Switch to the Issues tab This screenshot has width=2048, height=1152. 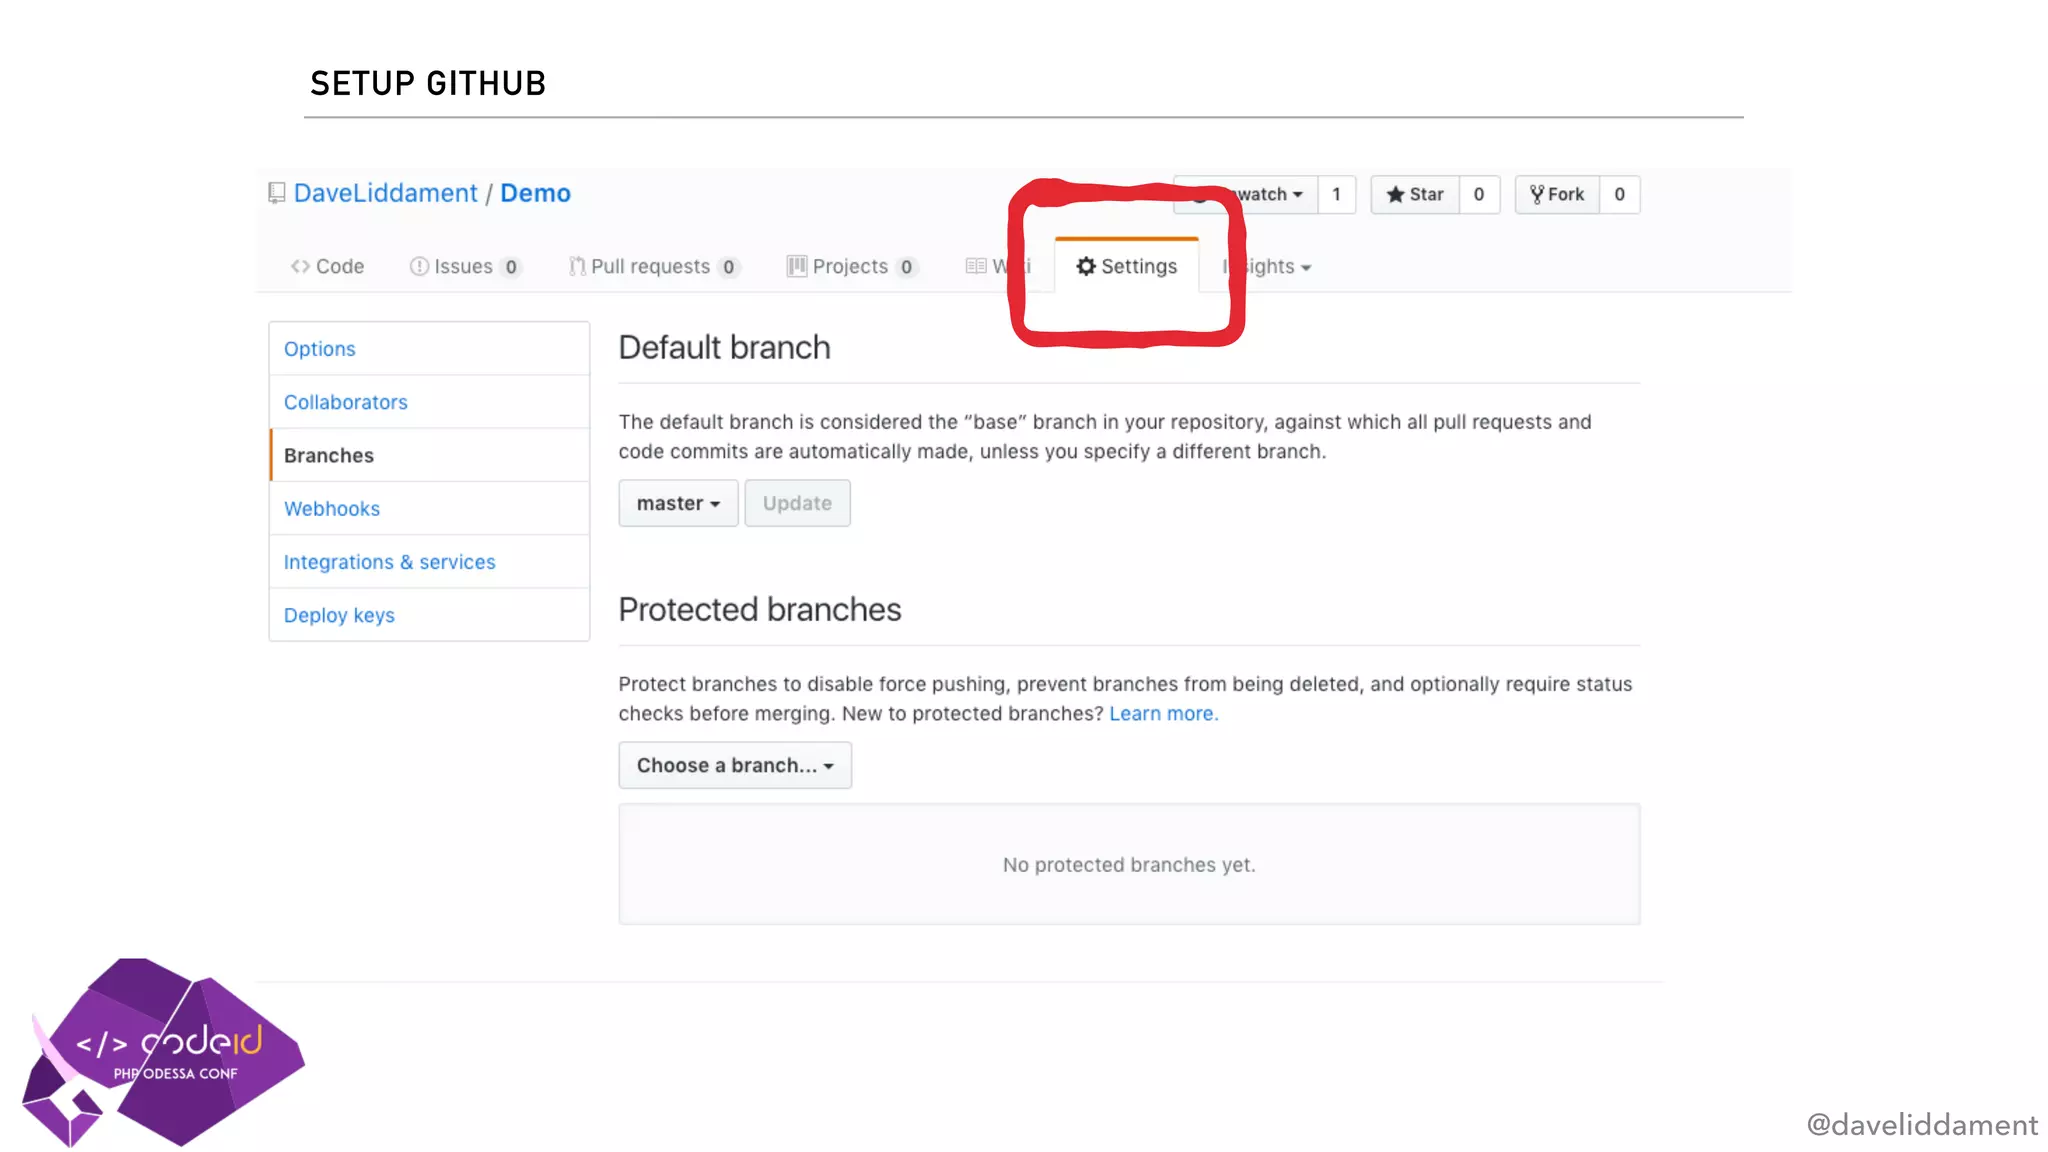point(465,266)
